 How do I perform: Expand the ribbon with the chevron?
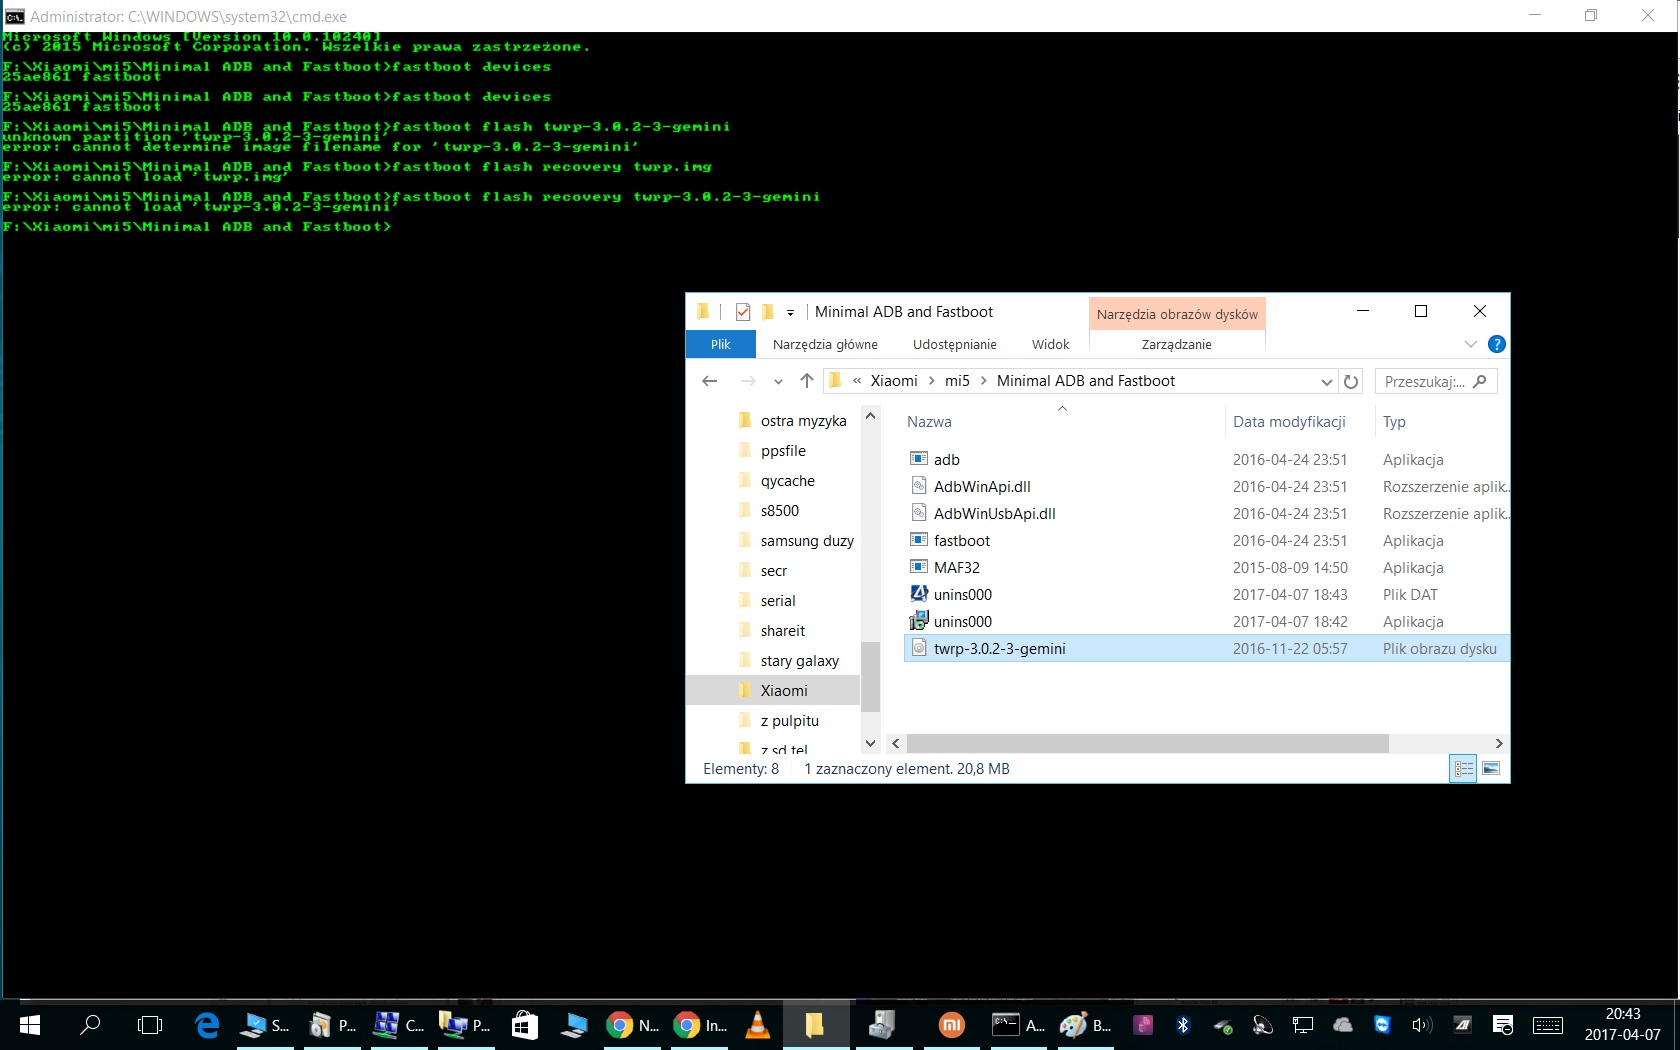click(x=1470, y=344)
